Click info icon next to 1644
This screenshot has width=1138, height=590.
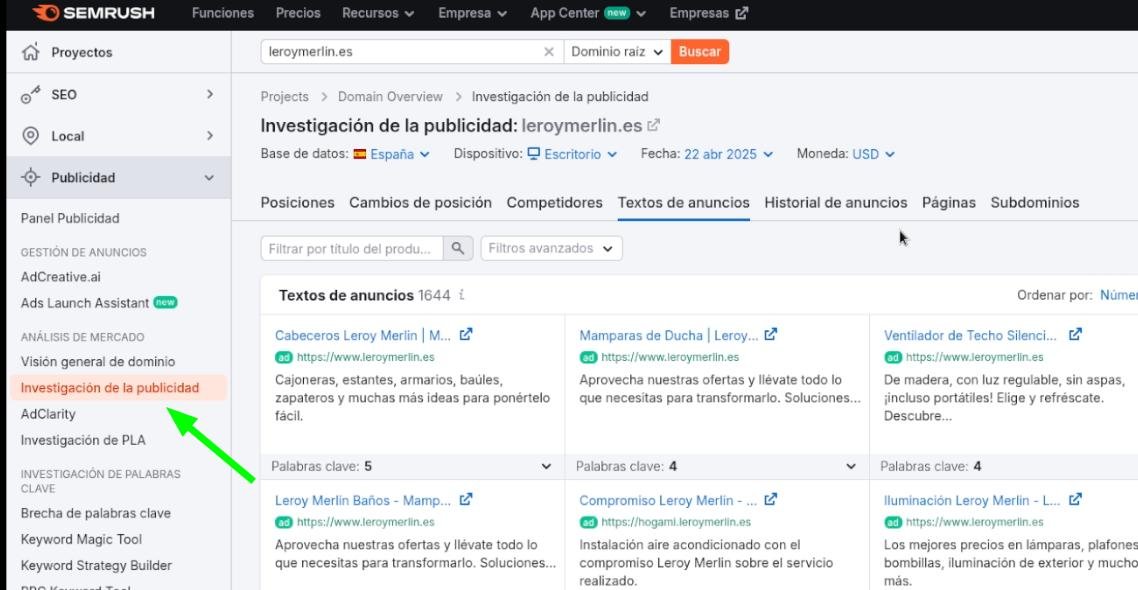pos(461,295)
